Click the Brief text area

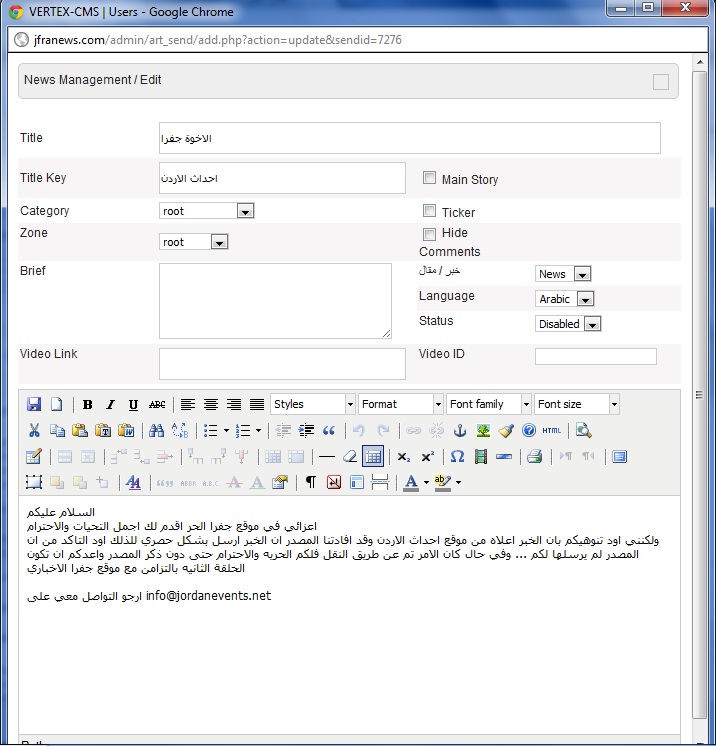coord(275,300)
